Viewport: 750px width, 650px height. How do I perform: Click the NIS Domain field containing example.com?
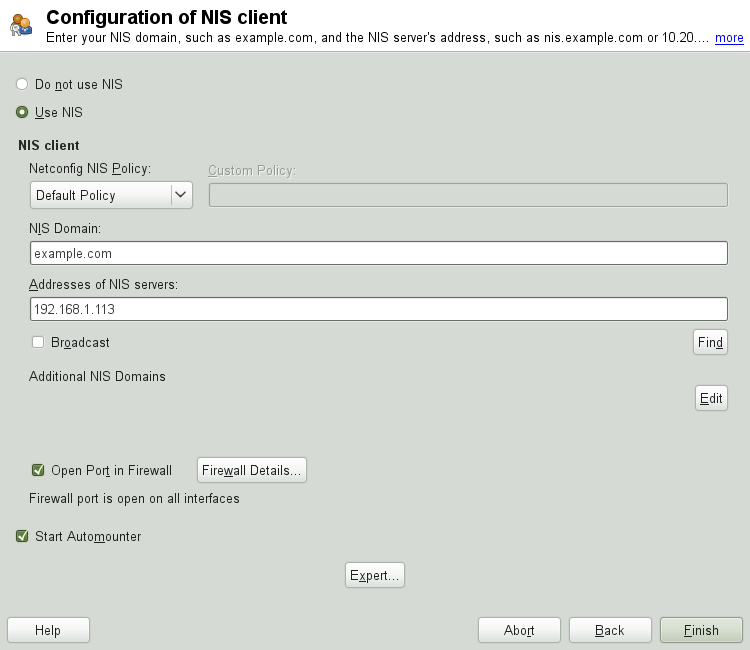[379, 253]
